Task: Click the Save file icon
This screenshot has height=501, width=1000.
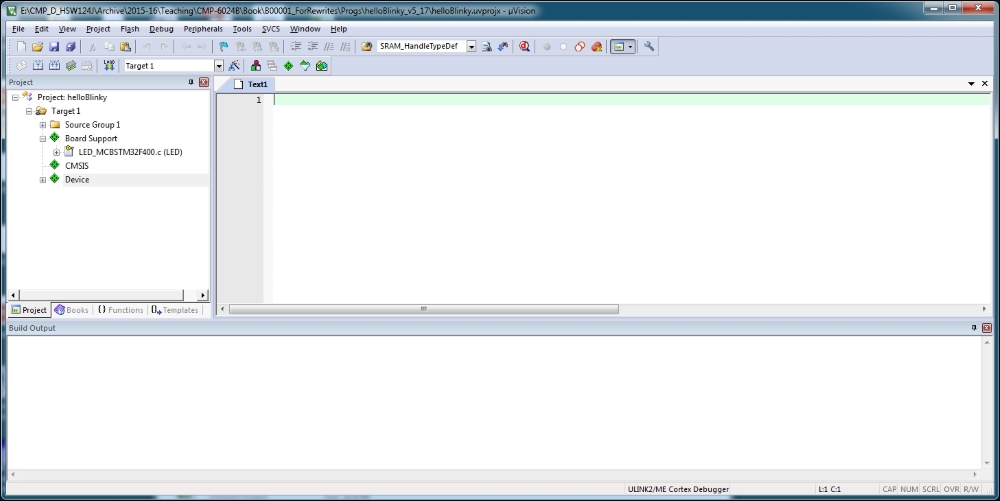Action: [54, 47]
